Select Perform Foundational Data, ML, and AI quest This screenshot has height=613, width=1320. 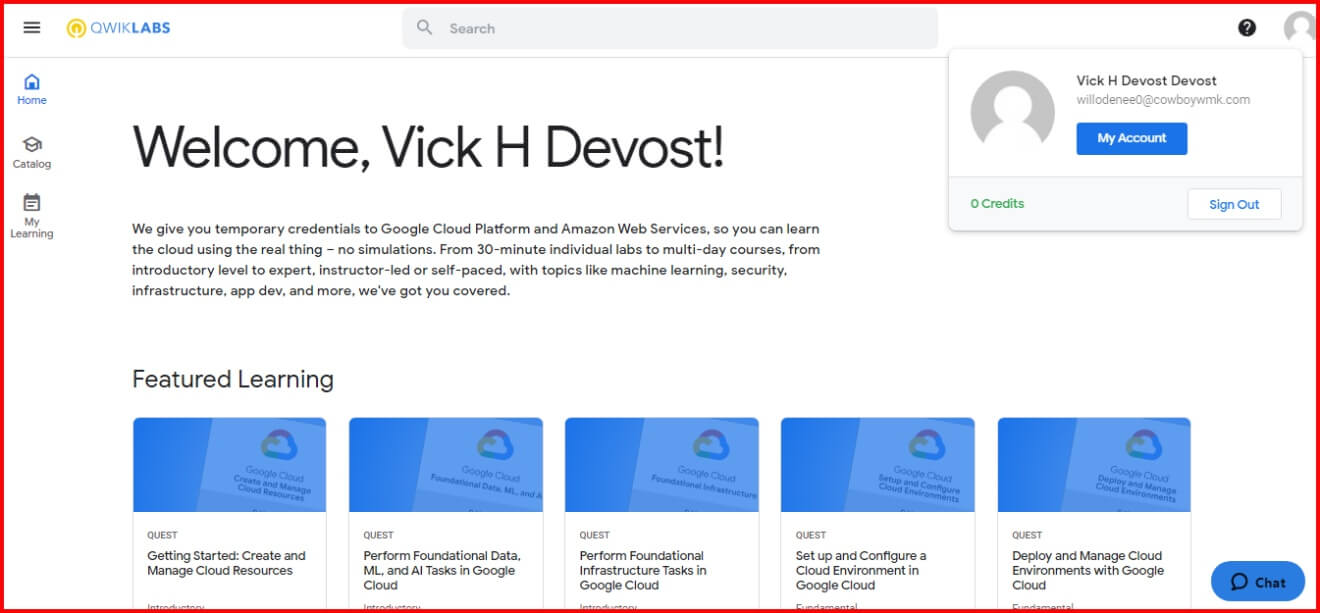tap(441, 570)
